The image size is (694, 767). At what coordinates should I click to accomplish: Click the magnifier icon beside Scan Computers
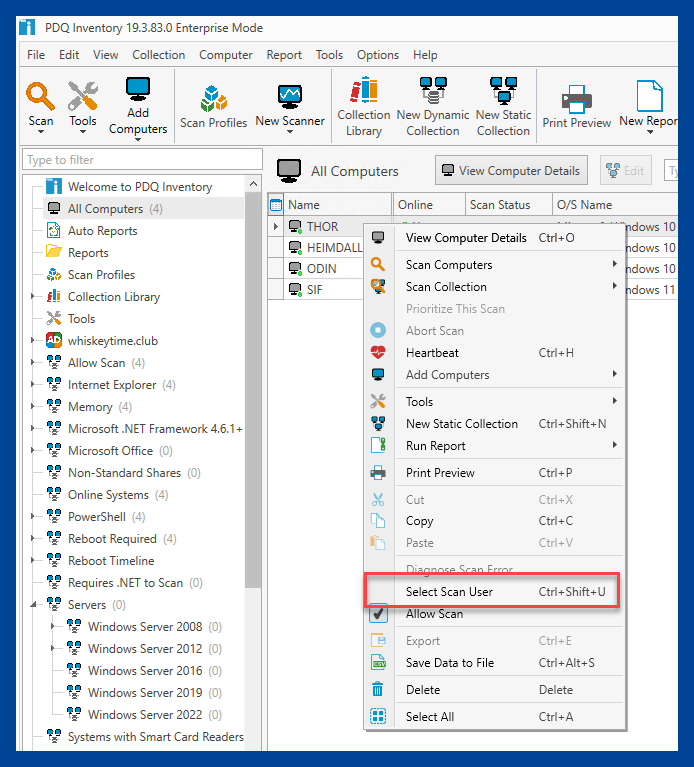point(378,264)
